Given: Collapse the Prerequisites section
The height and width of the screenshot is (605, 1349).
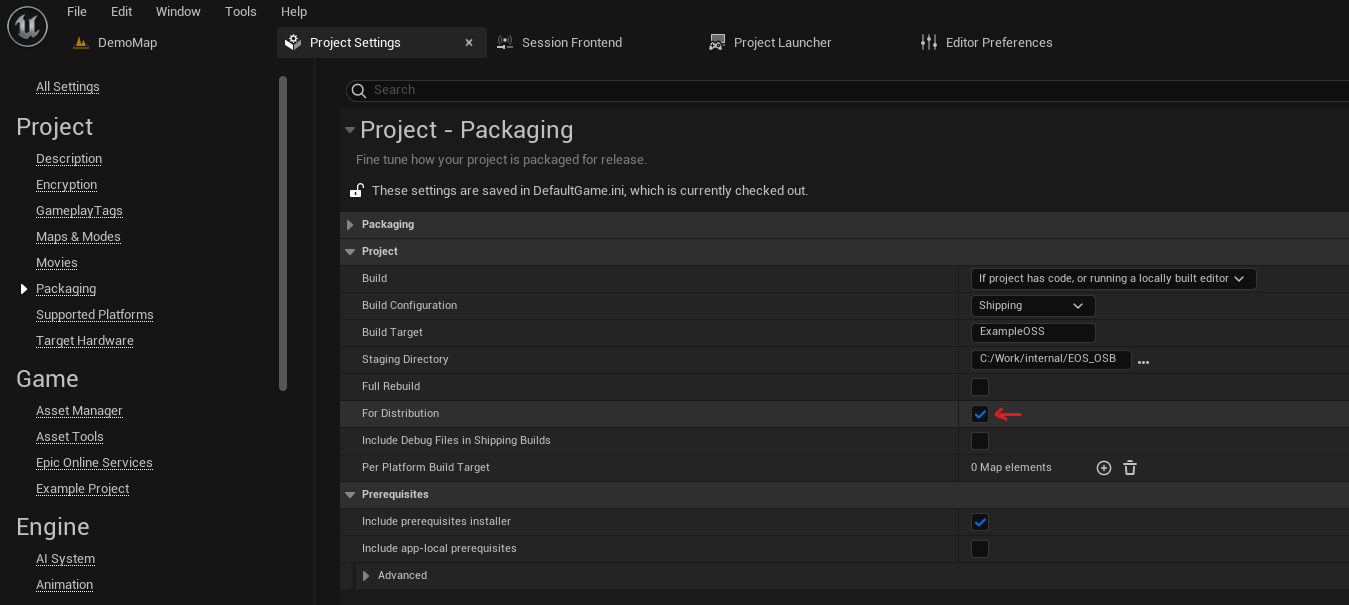Looking at the screenshot, I should coord(349,494).
